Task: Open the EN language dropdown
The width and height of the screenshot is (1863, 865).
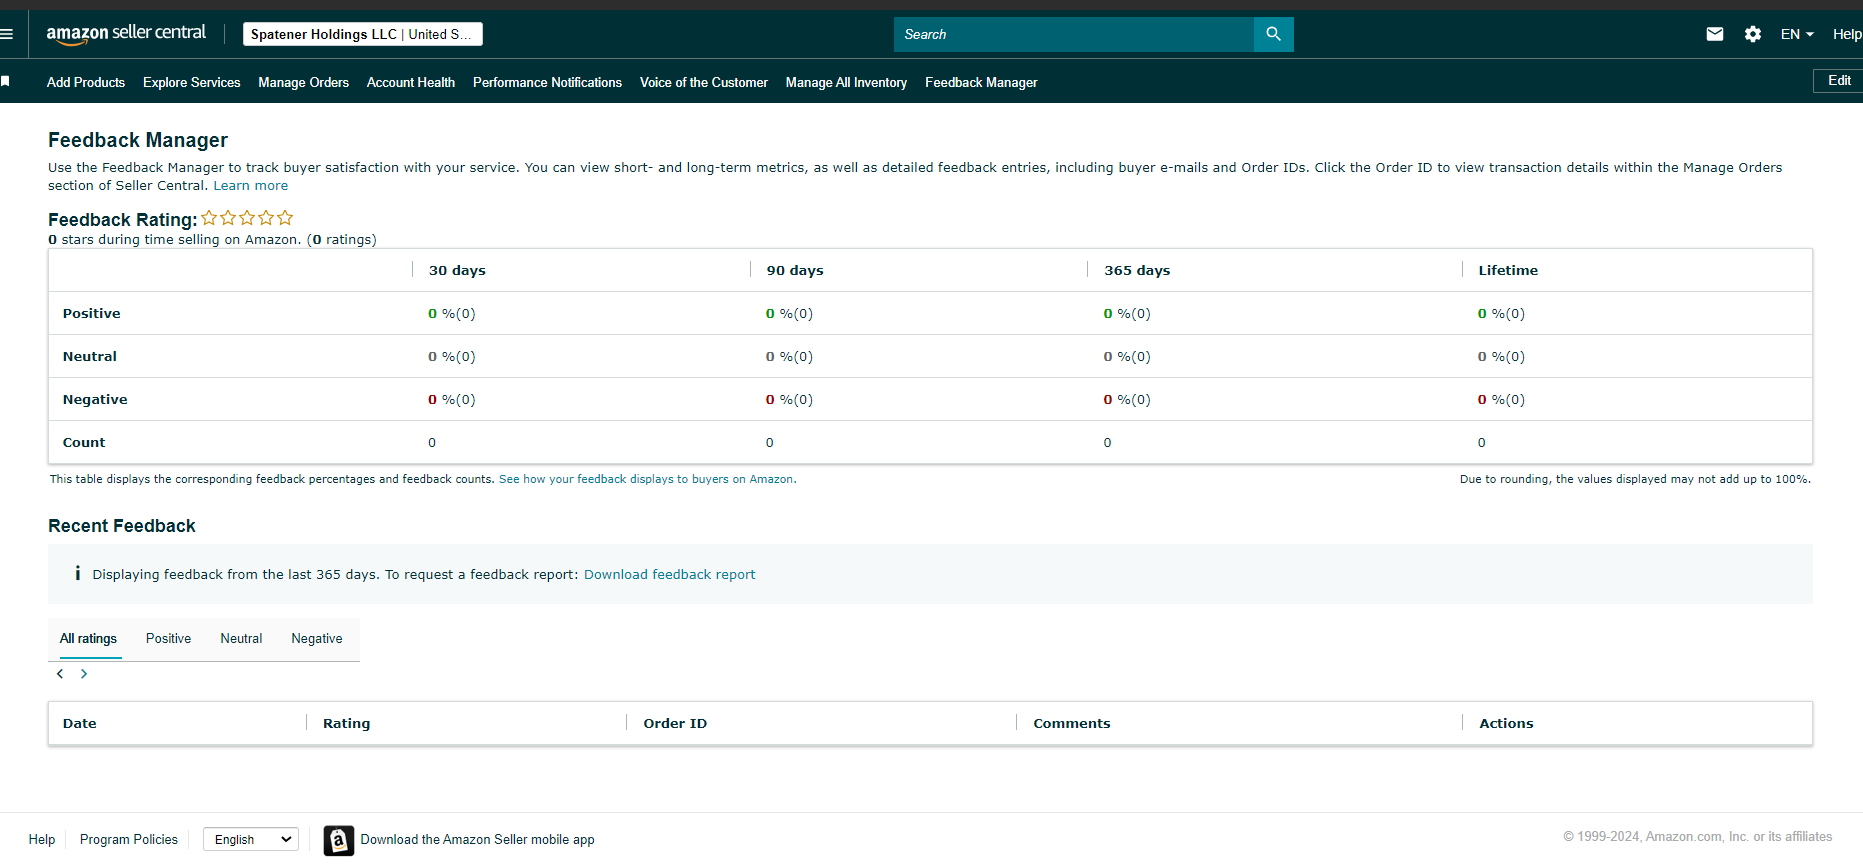Action: [1797, 34]
